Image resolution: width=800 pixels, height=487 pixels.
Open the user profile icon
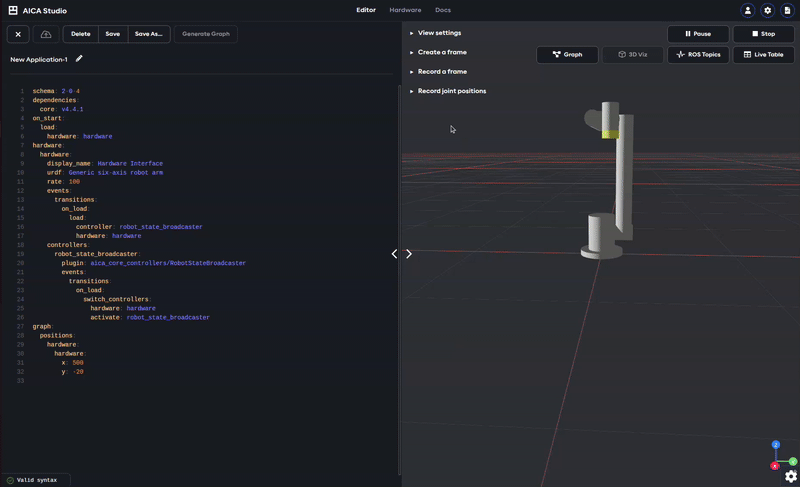pyautogui.click(x=747, y=10)
